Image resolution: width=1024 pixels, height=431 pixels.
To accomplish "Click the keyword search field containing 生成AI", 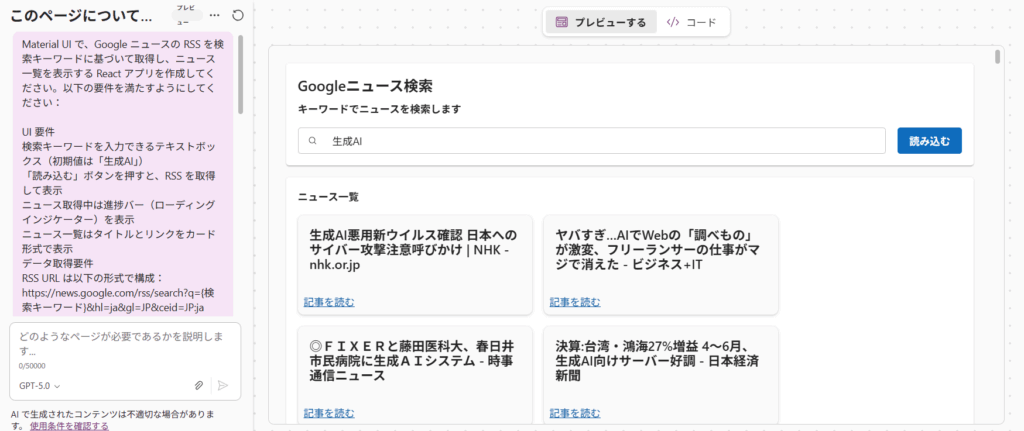I will coord(600,141).
